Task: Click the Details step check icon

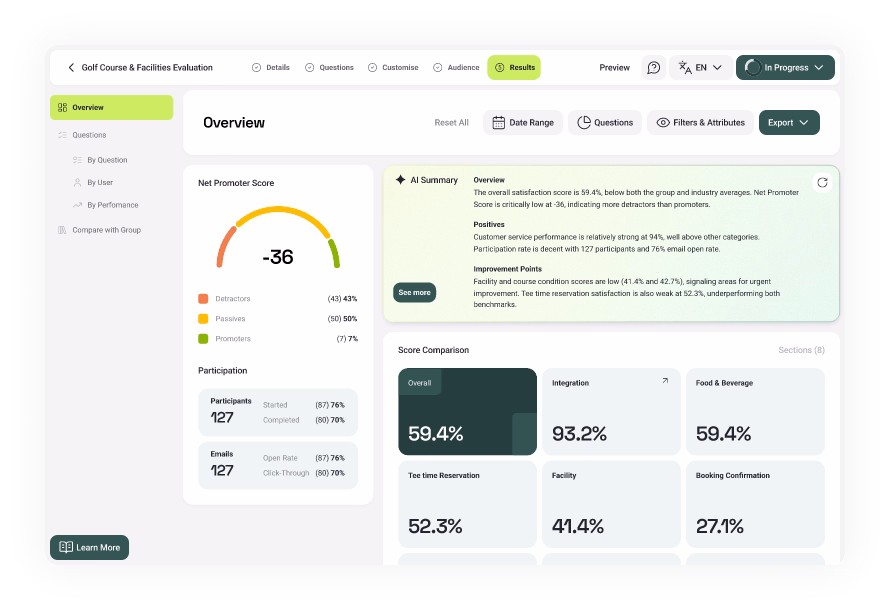Action: click(257, 68)
